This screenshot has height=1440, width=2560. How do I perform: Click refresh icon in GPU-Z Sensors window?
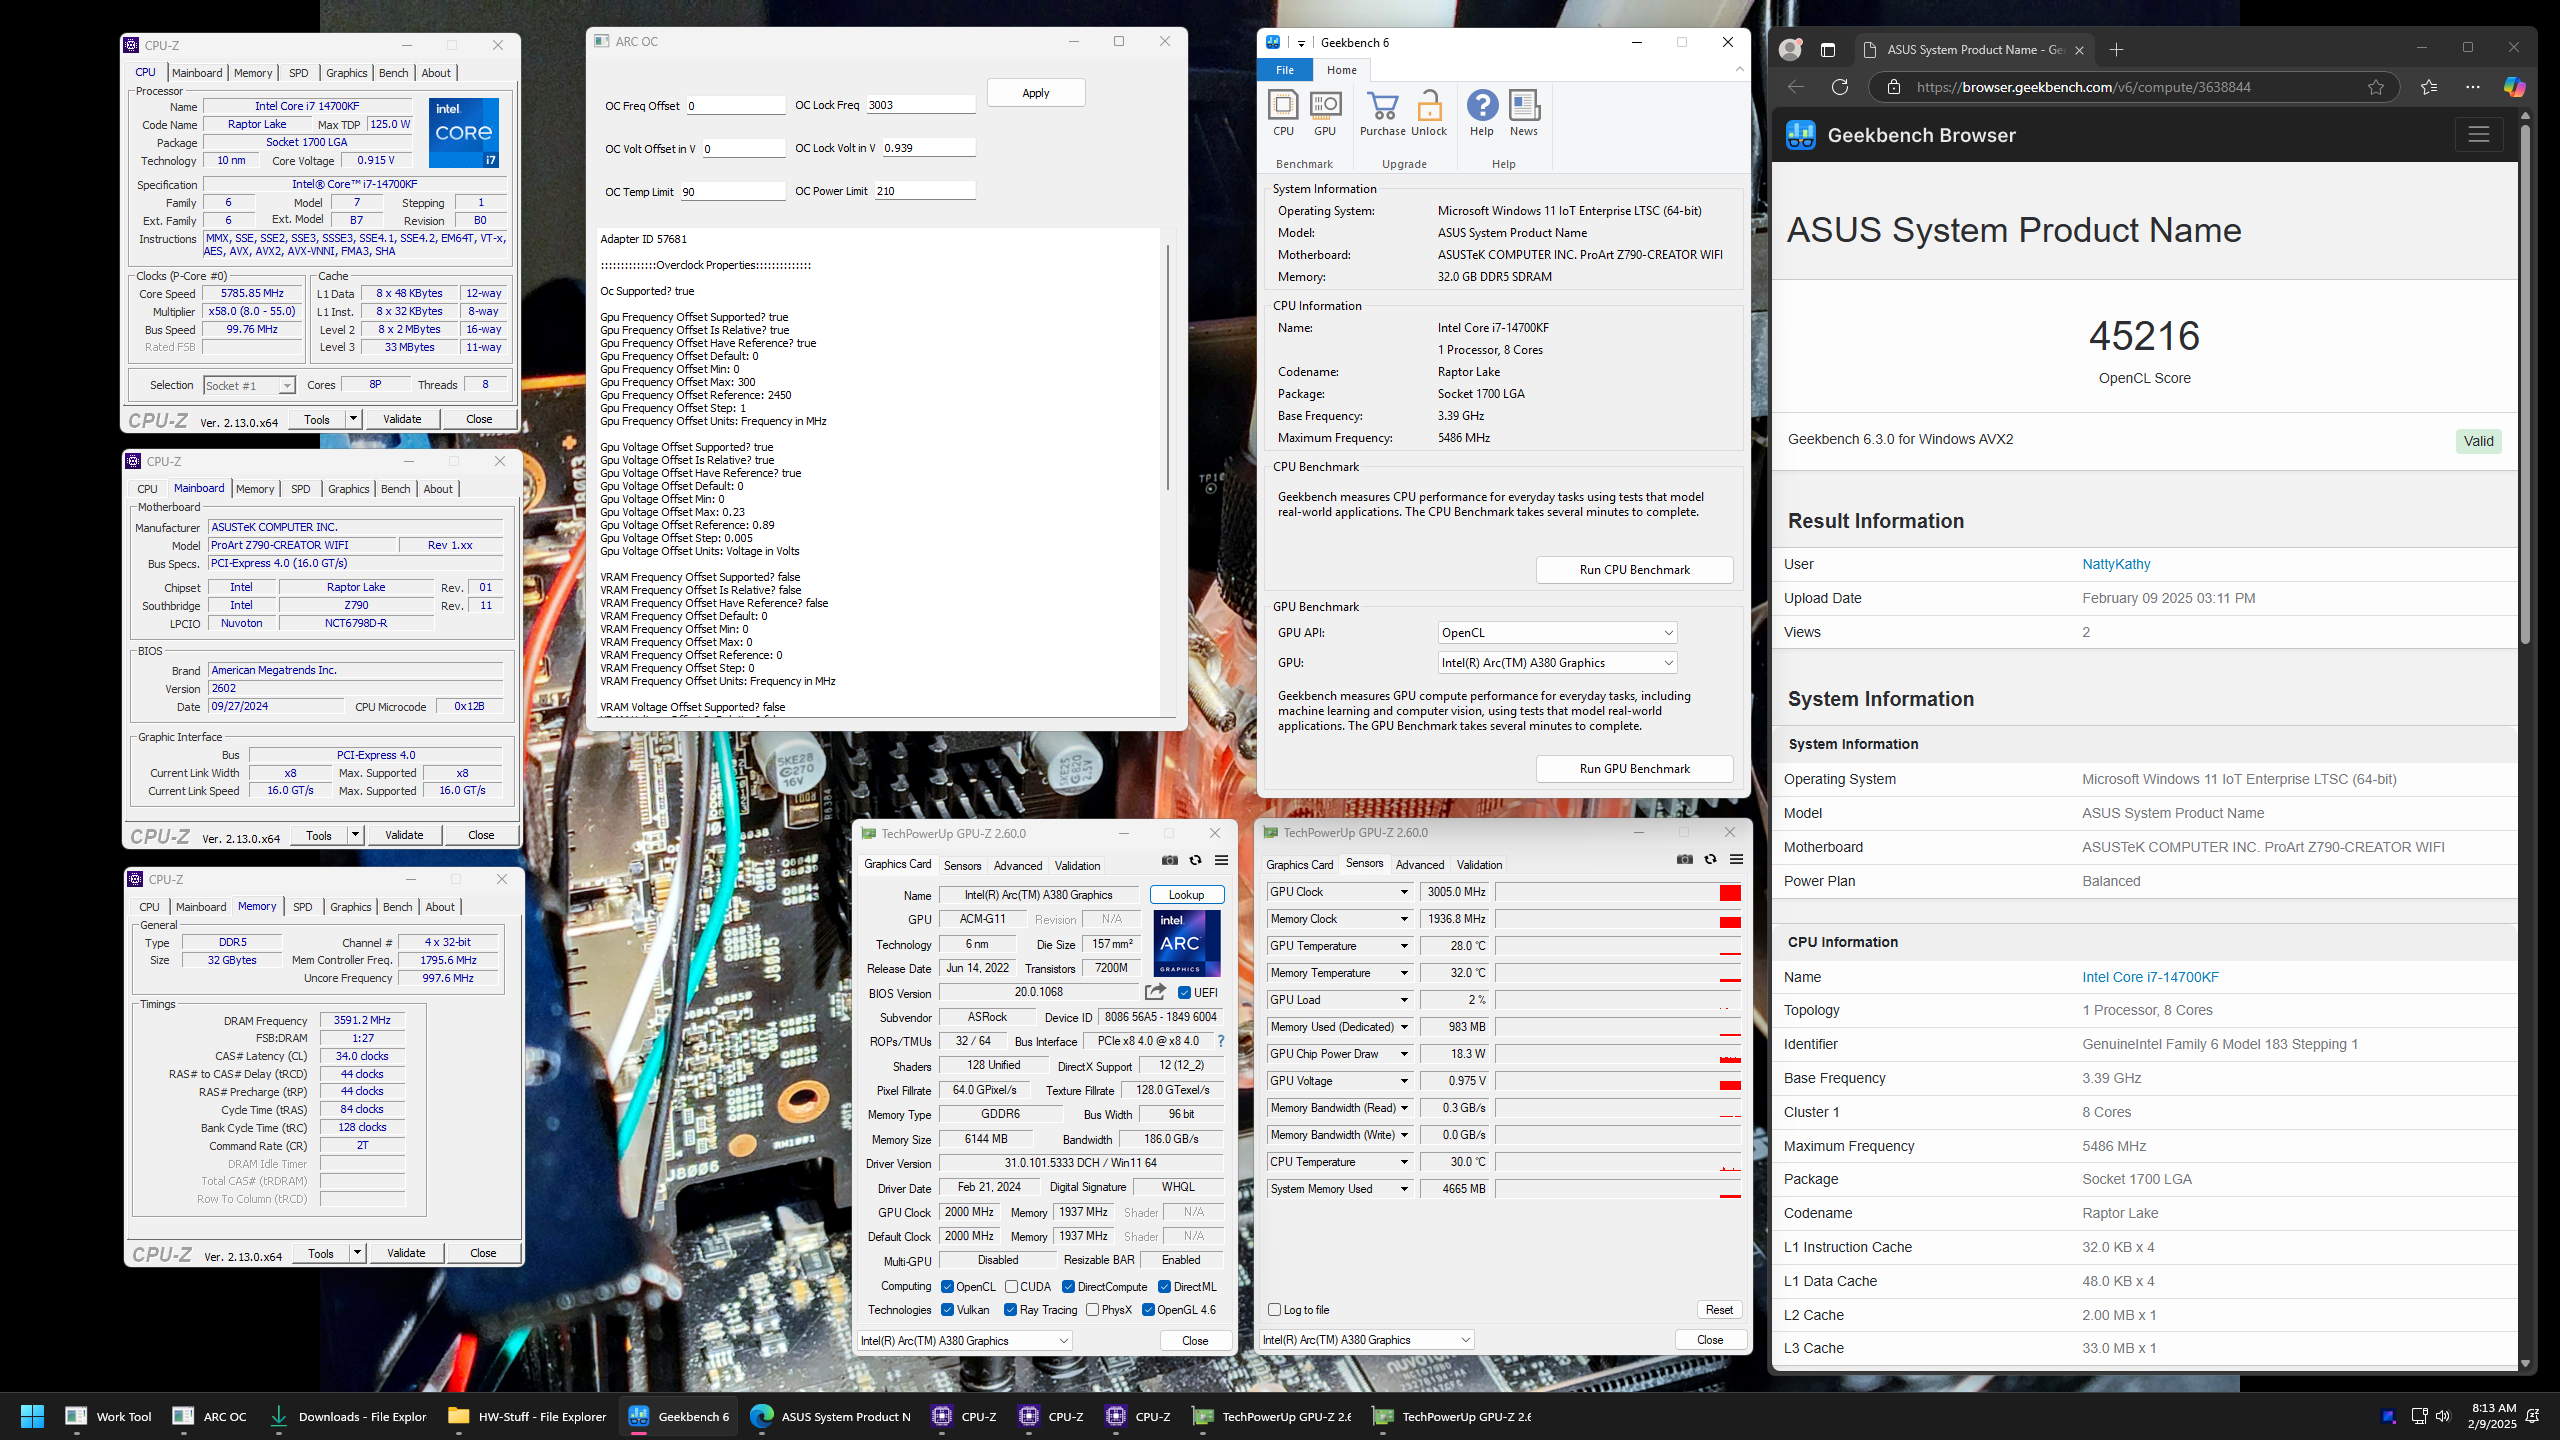coord(1710,859)
